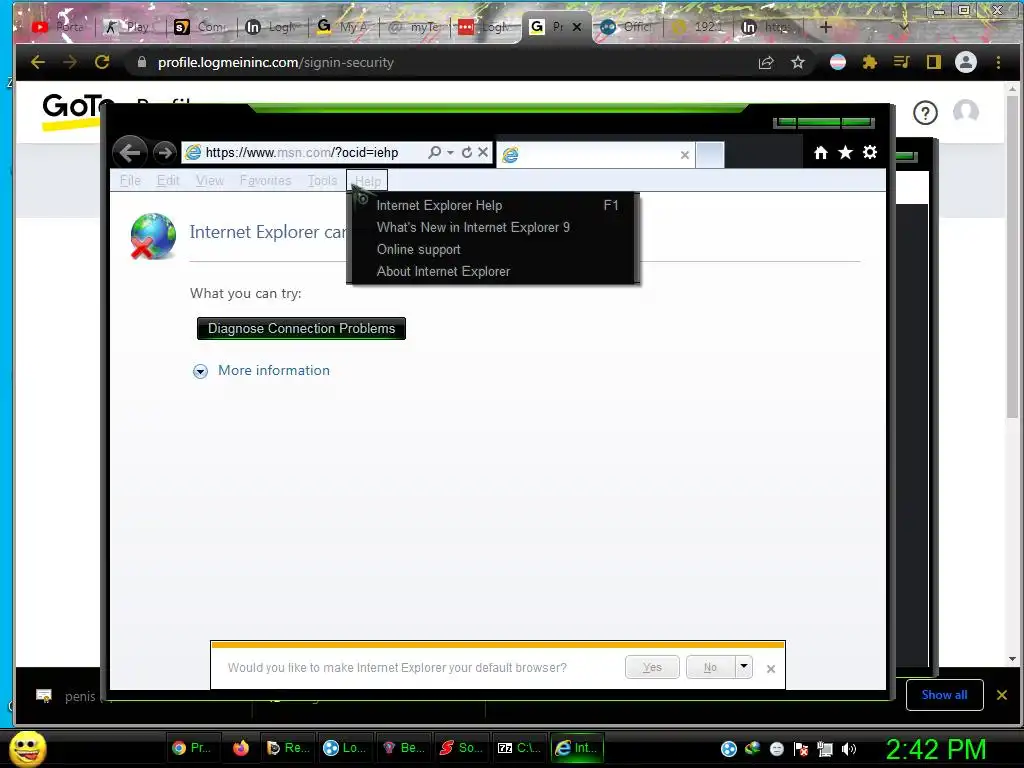Screen dimensions: 1024x768
Task: Click network tray icon
Action: pos(825,749)
